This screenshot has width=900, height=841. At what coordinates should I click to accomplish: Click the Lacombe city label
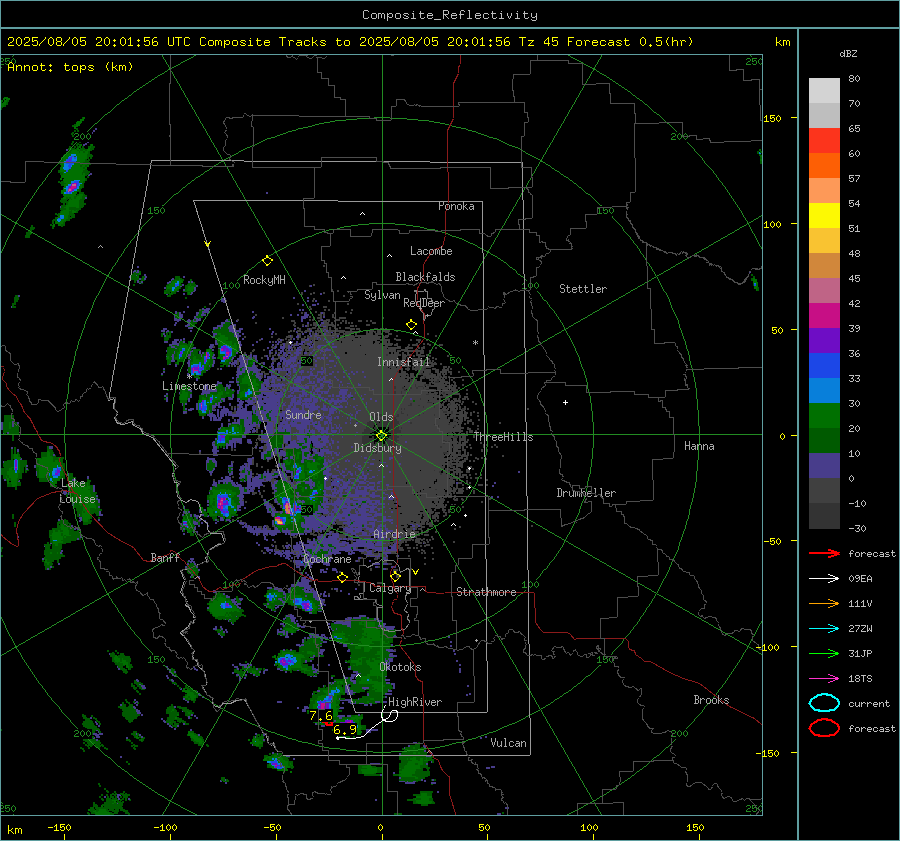pos(431,251)
